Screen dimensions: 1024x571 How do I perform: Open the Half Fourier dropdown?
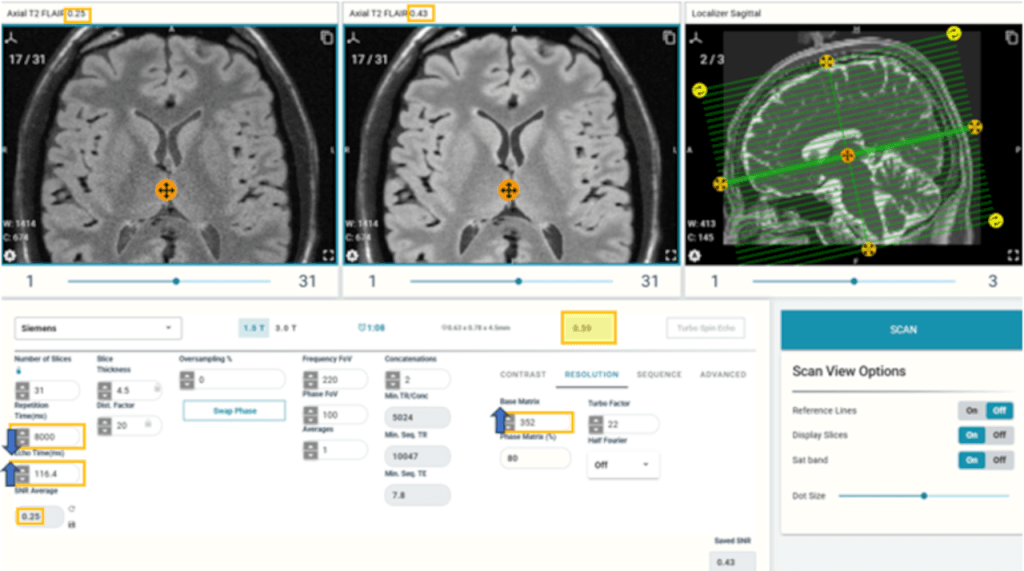coord(622,465)
